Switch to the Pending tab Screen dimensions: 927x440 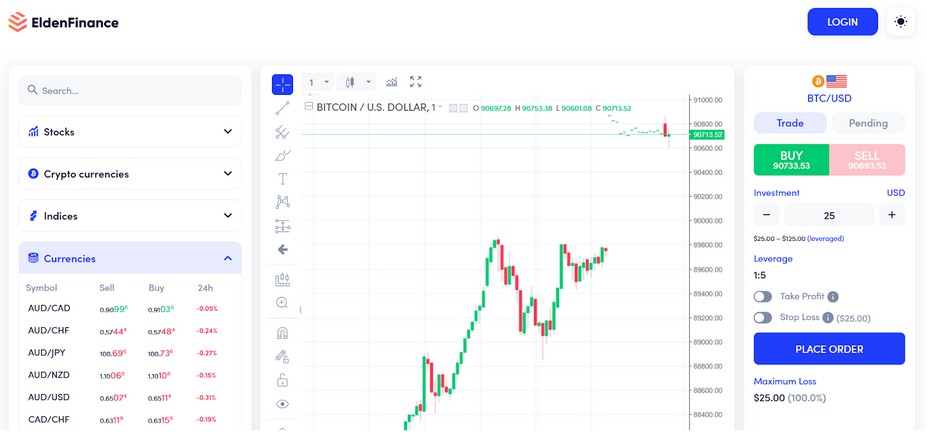click(x=868, y=123)
